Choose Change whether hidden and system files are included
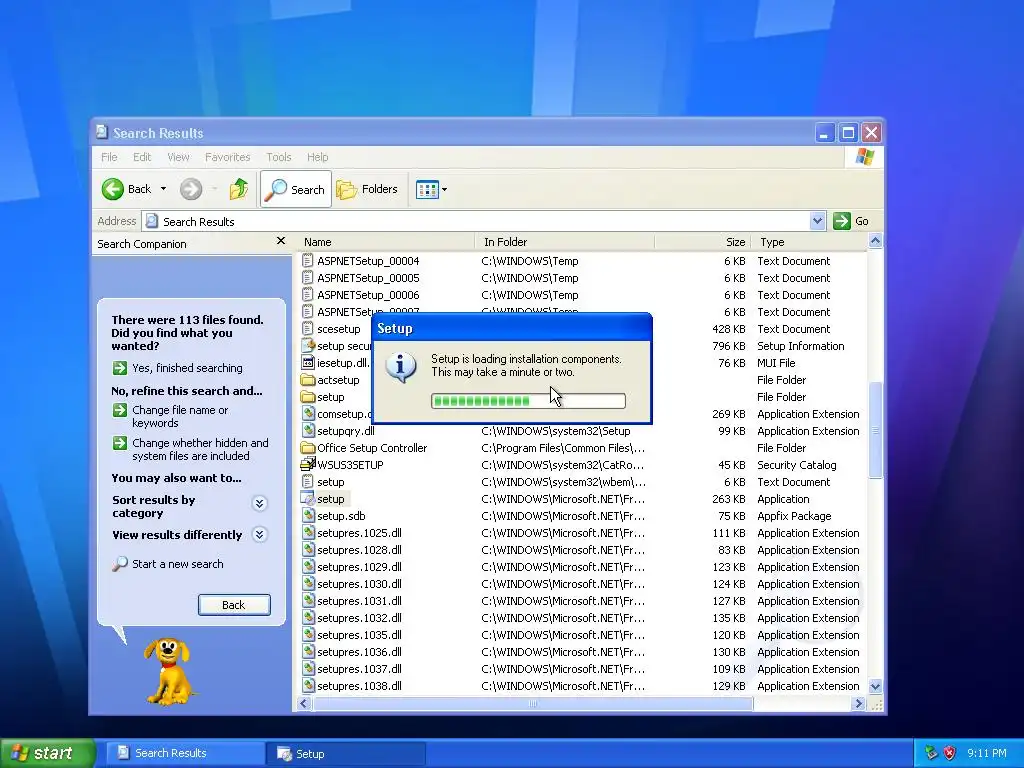Screen dimensions: 1024x768 [x=190, y=449]
